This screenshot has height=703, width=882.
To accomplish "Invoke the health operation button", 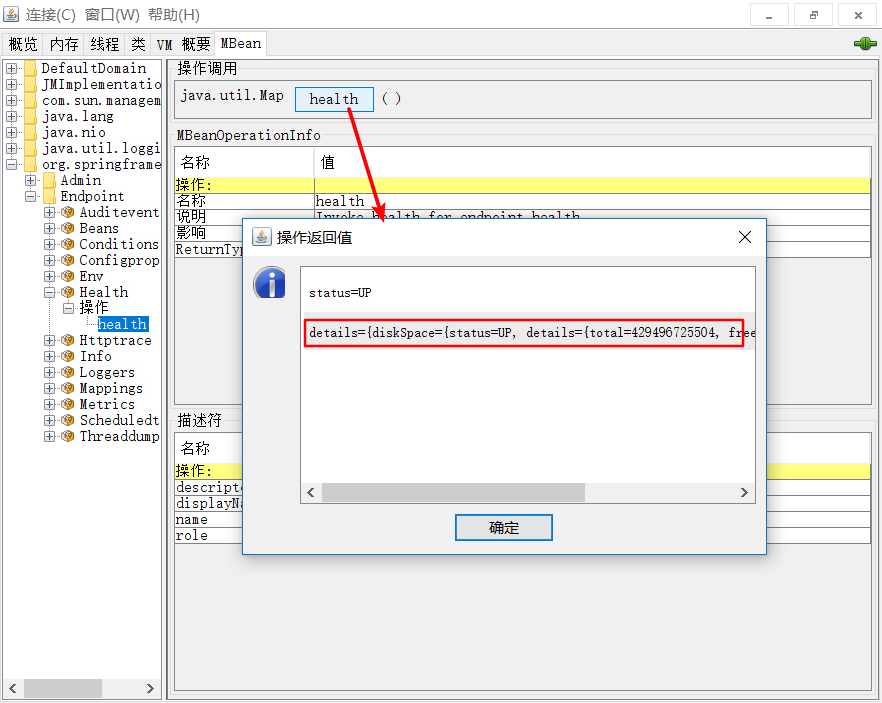I will (x=334, y=99).
